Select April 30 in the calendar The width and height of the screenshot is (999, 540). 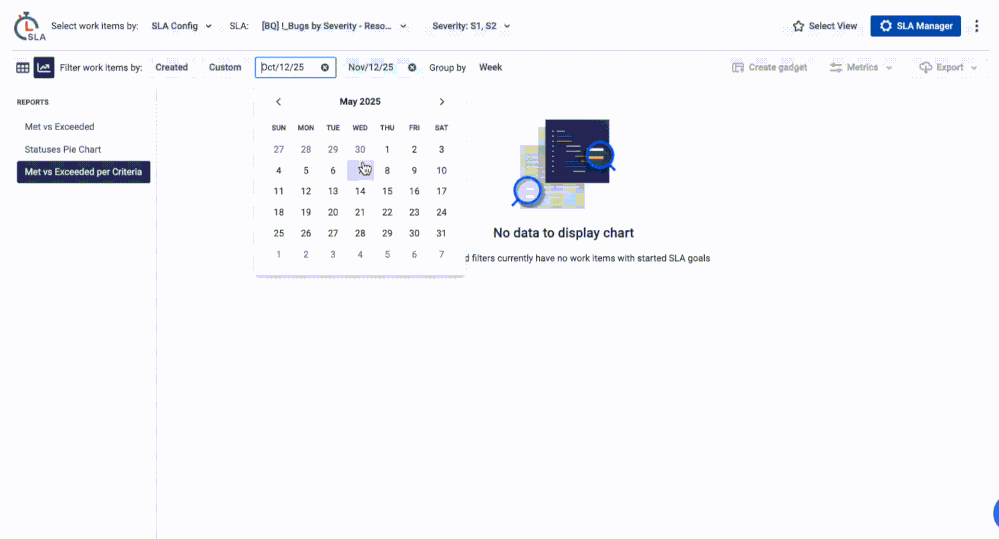pyautogui.click(x=360, y=150)
